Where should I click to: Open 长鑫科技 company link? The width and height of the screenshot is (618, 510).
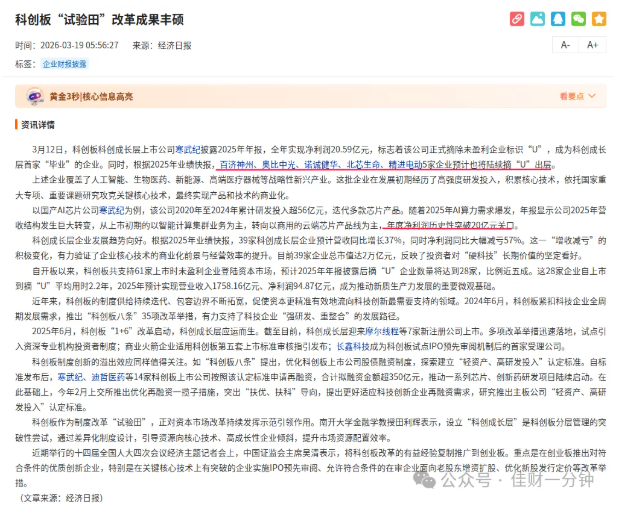tap(353, 346)
